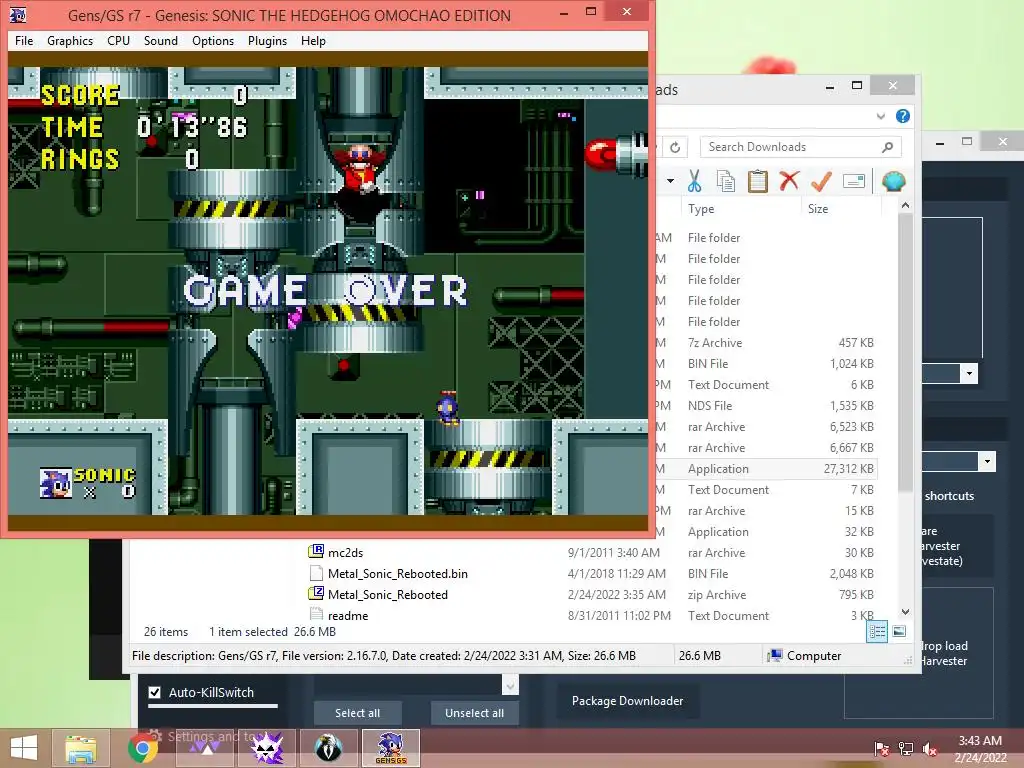Click the Copy icon in Explorer toolbar

coord(726,181)
